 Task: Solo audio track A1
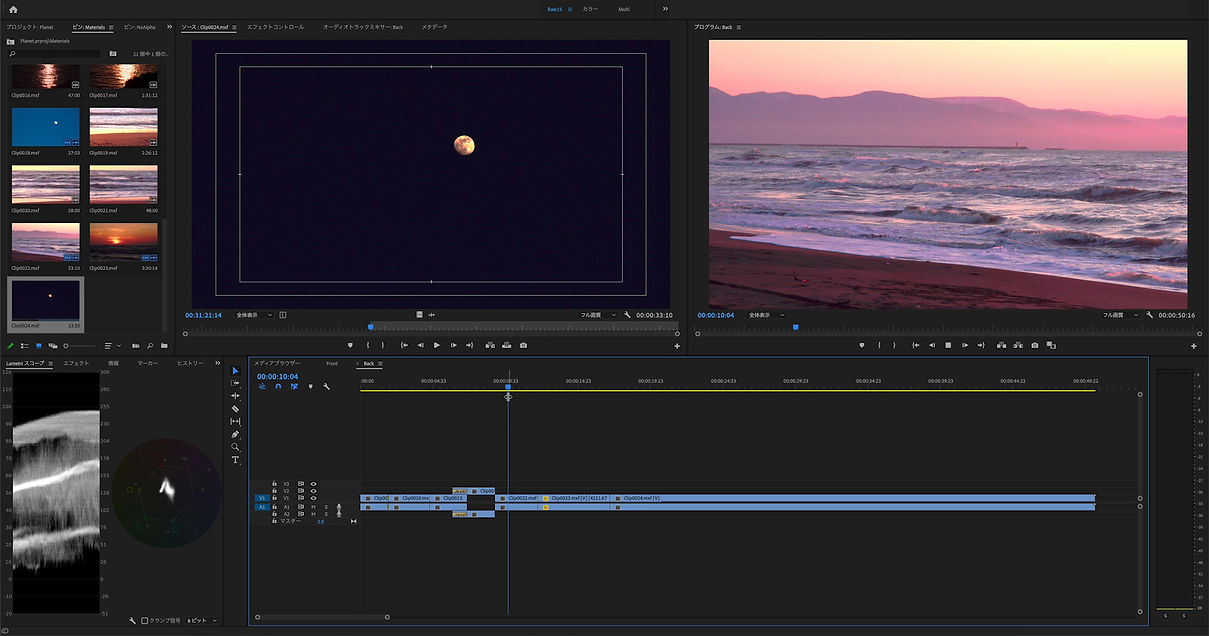pos(326,507)
